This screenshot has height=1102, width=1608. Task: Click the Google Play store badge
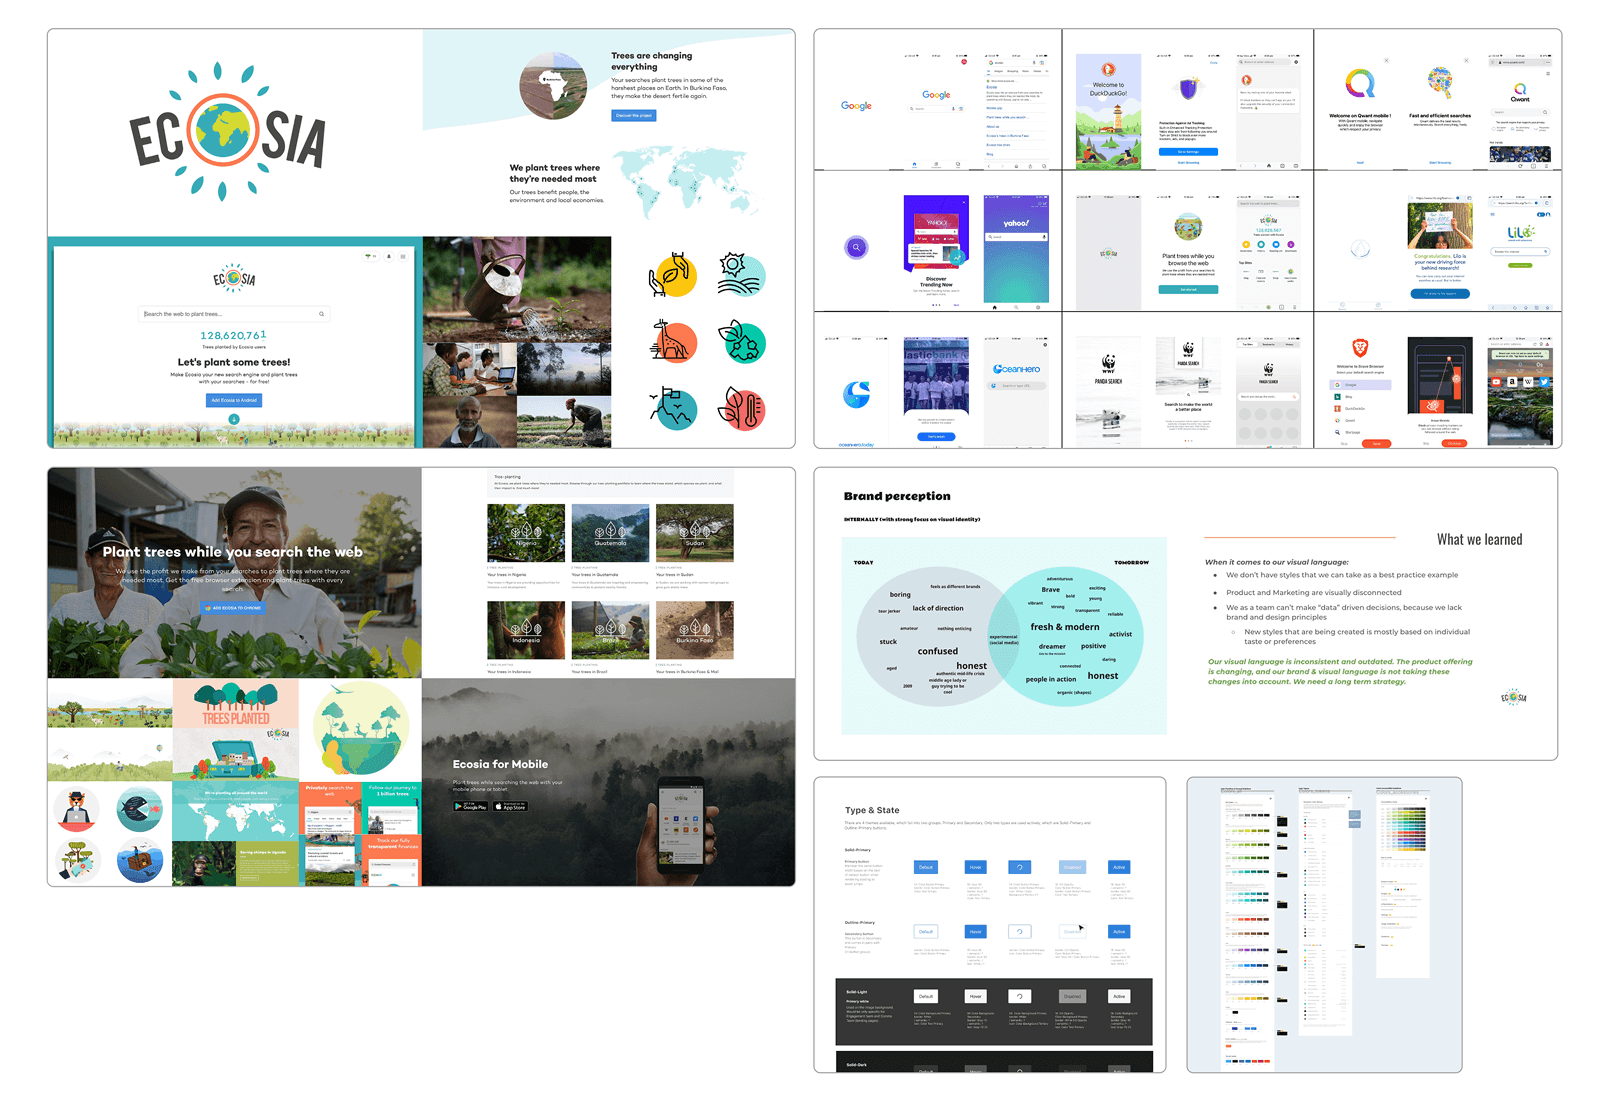(471, 806)
